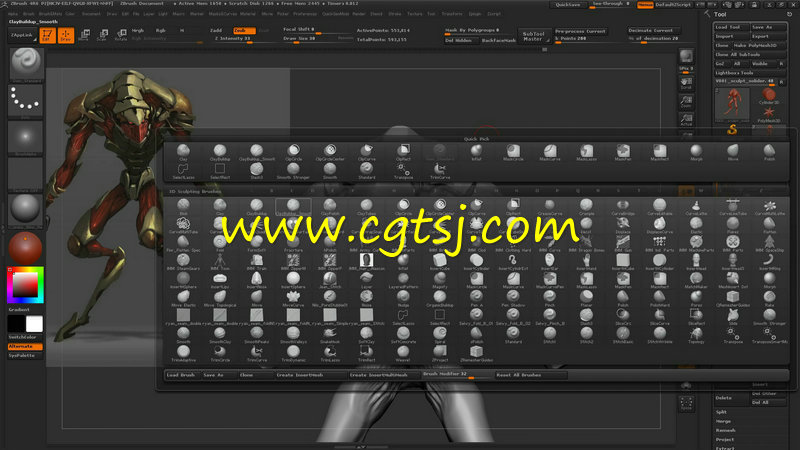Screen dimensions: 800x450
Task: Pick the ZProject brush
Action: point(440,353)
